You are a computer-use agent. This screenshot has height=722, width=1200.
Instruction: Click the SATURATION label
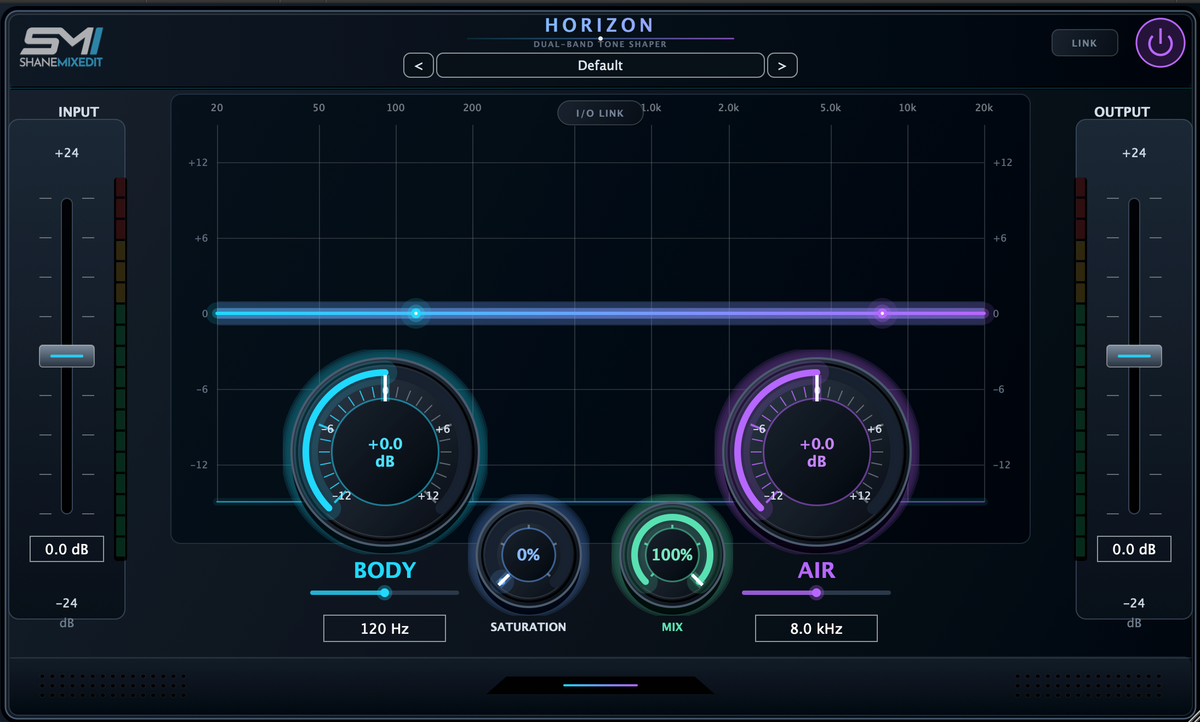[528, 627]
